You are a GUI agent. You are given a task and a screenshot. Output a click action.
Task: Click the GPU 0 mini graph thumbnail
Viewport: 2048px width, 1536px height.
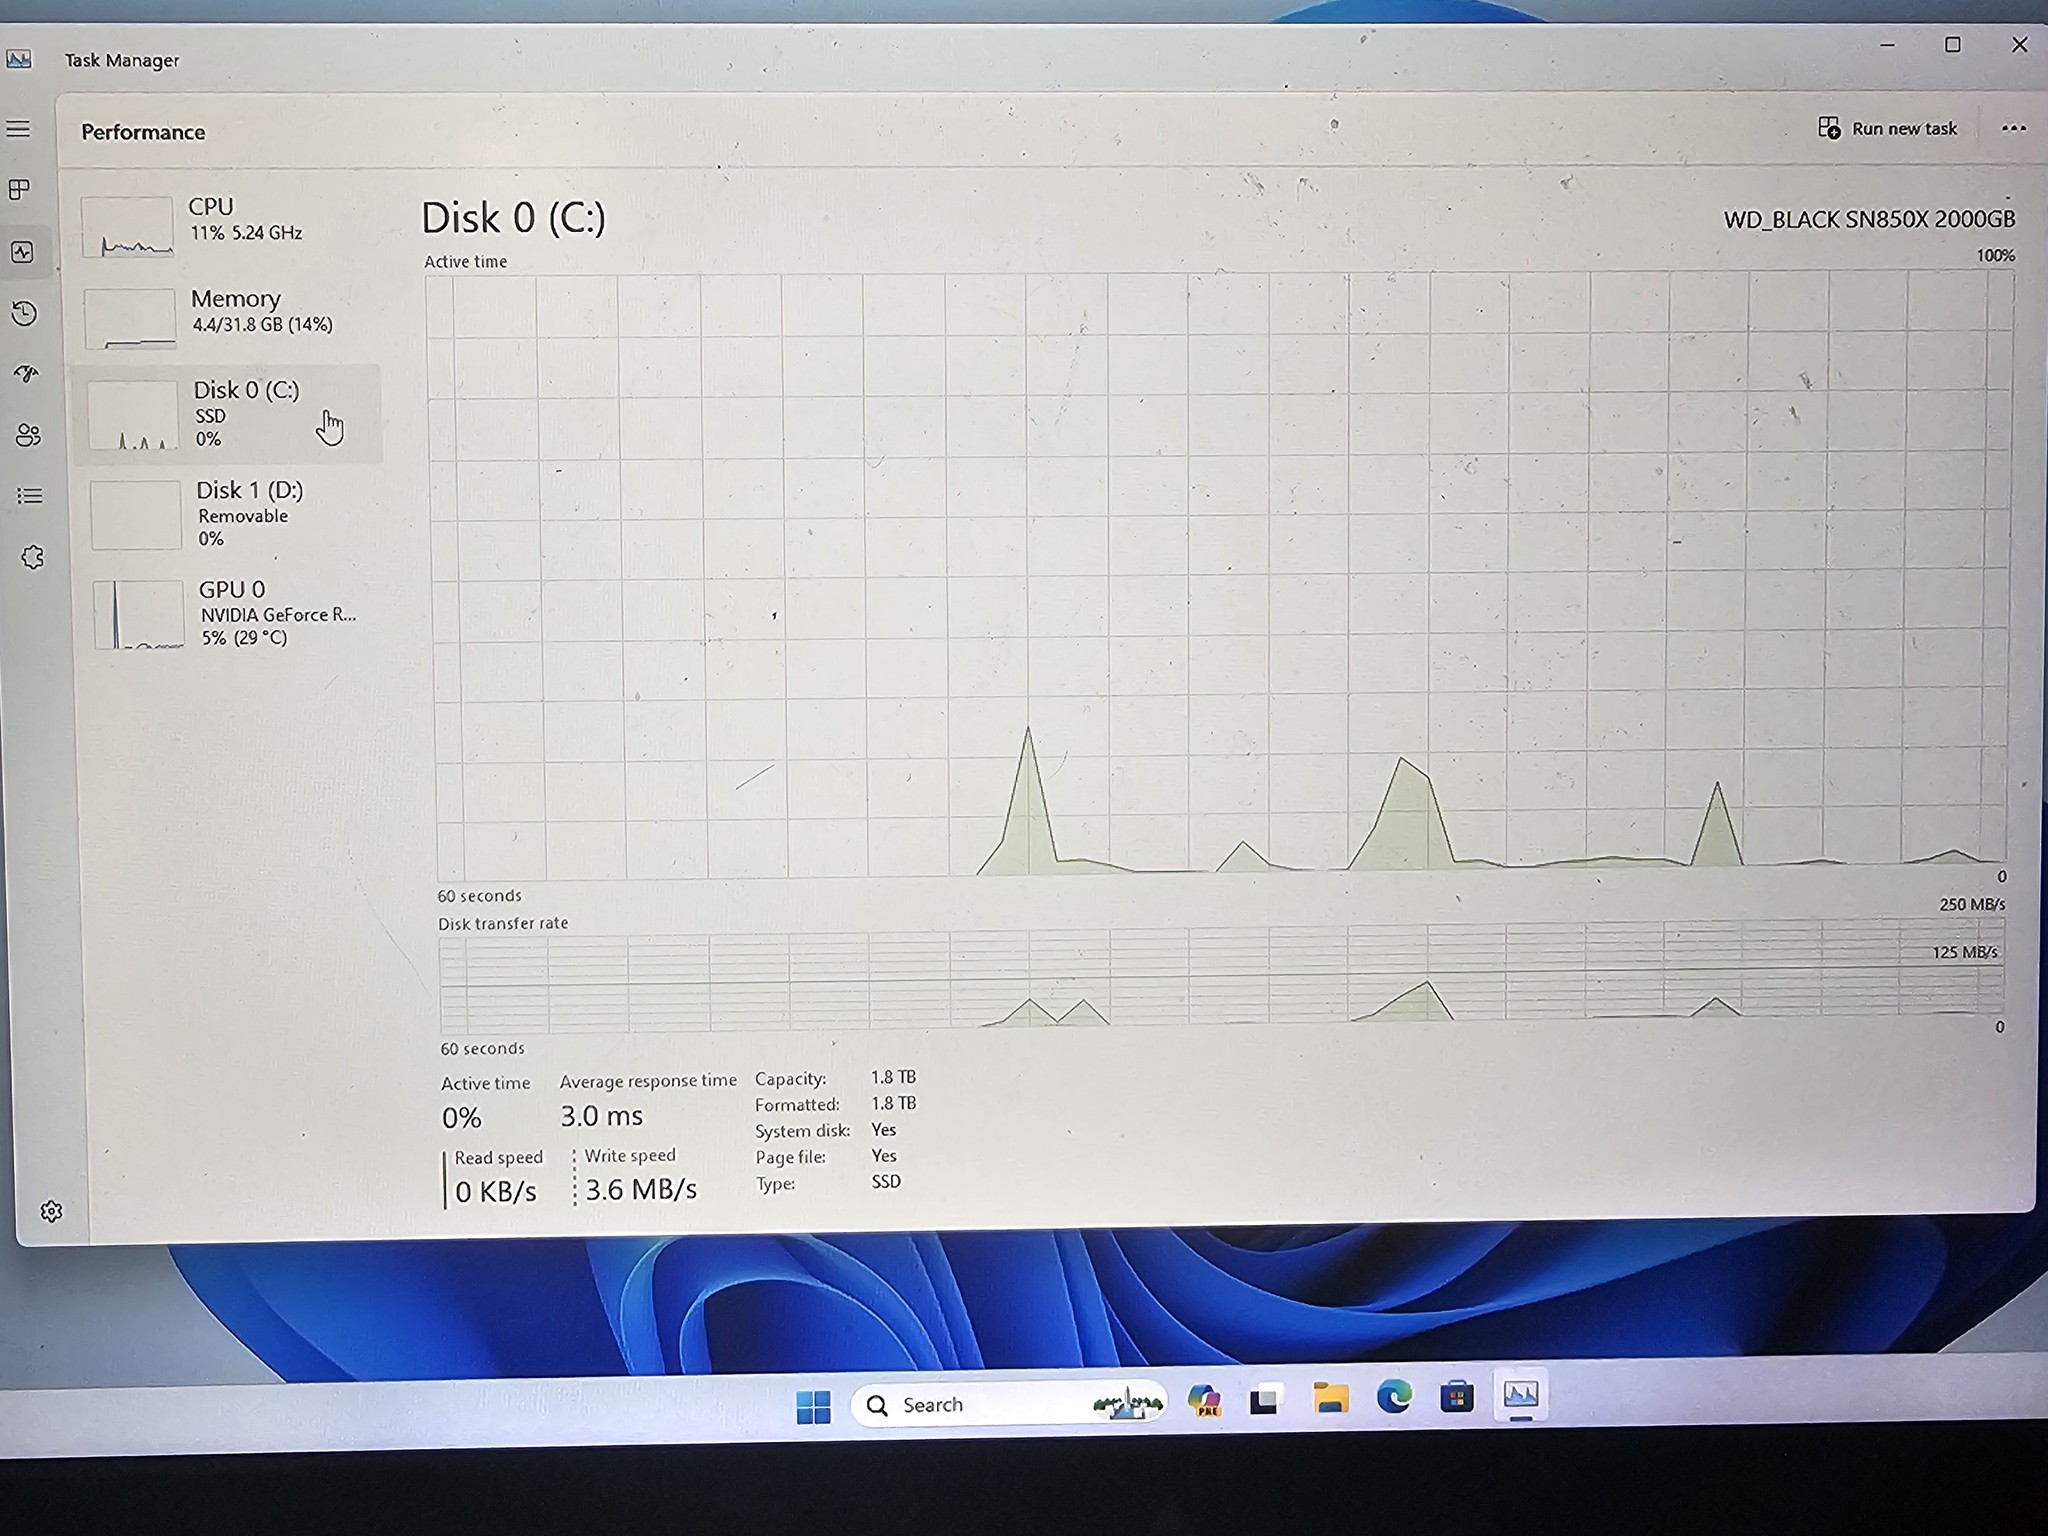click(x=139, y=615)
